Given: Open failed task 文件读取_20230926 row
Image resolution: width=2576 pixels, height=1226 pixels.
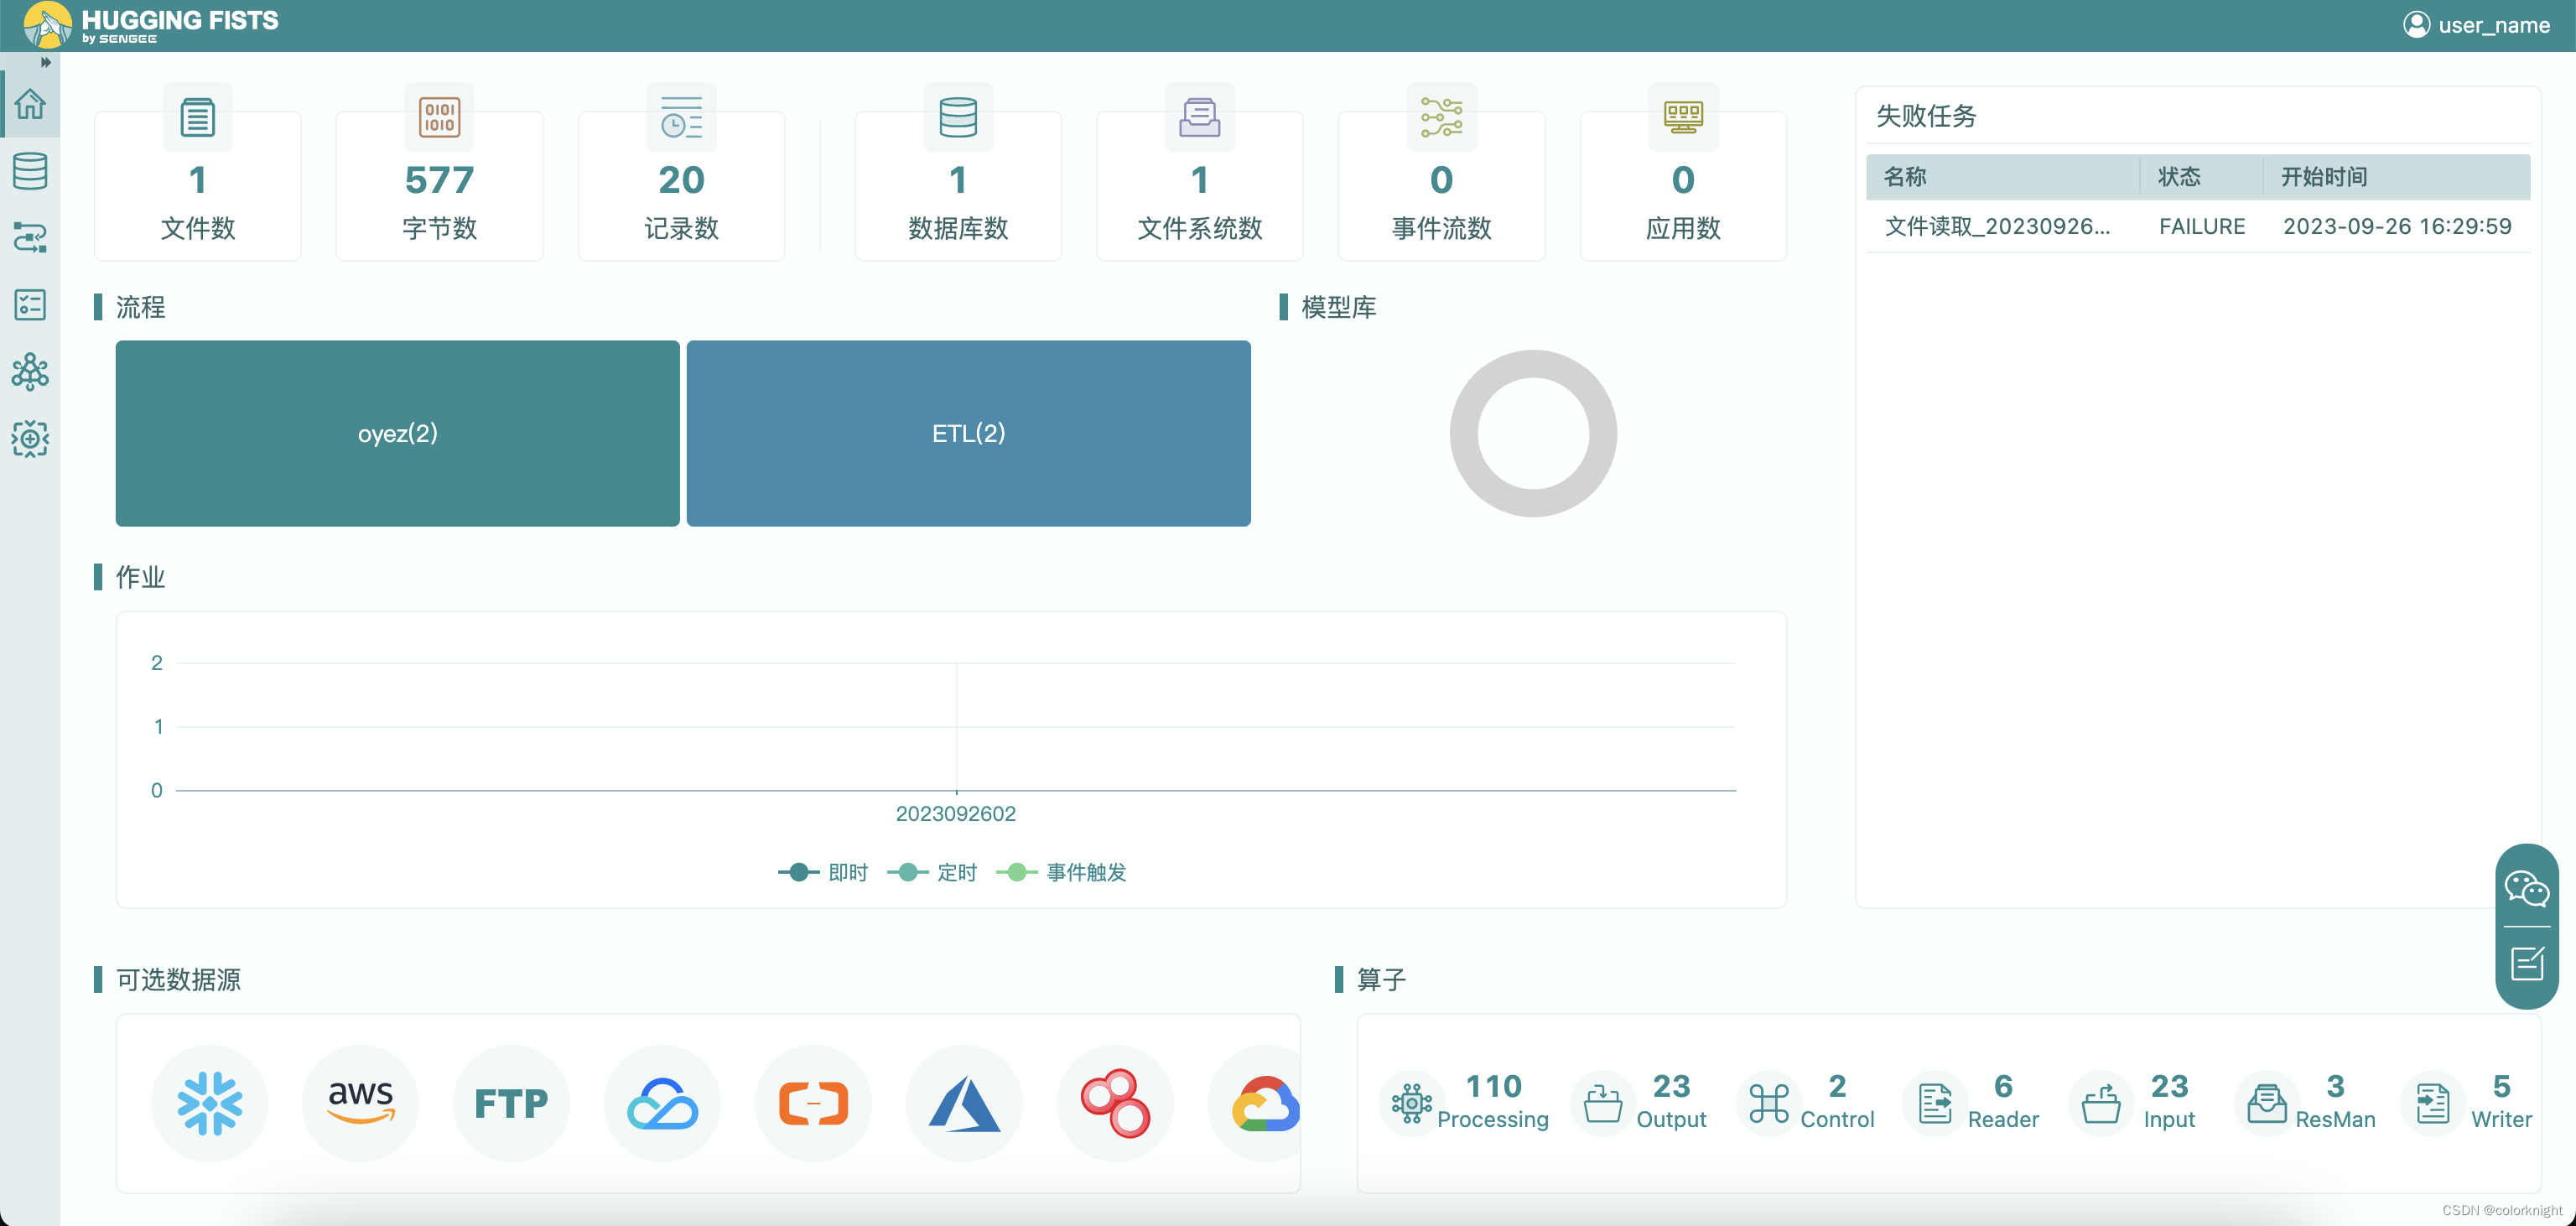Looking at the screenshot, I should (x=1997, y=226).
